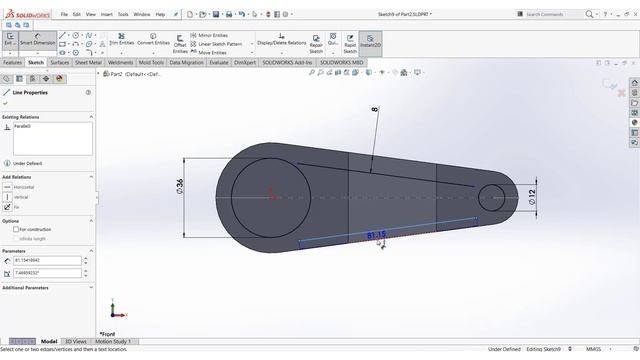Viewport: 640px width, 360px height.
Task: Open SOLIDWORKS Resources home icon in task pane
Action: (634, 83)
